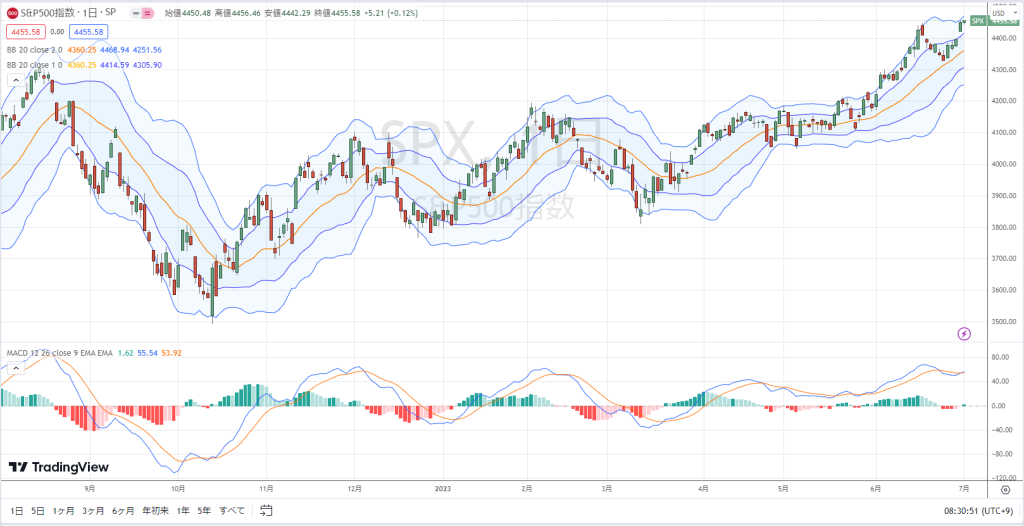The width and height of the screenshot is (1024, 526).
Task: Click the 4468.94 upper band value
Action: pyautogui.click(x=115, y=50)
